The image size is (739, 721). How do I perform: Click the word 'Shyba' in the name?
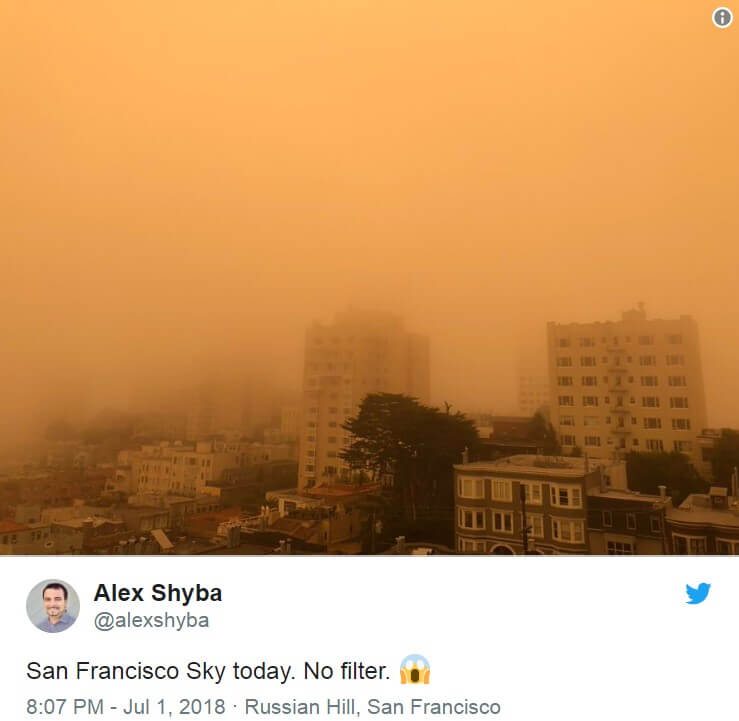pos(187,594)
